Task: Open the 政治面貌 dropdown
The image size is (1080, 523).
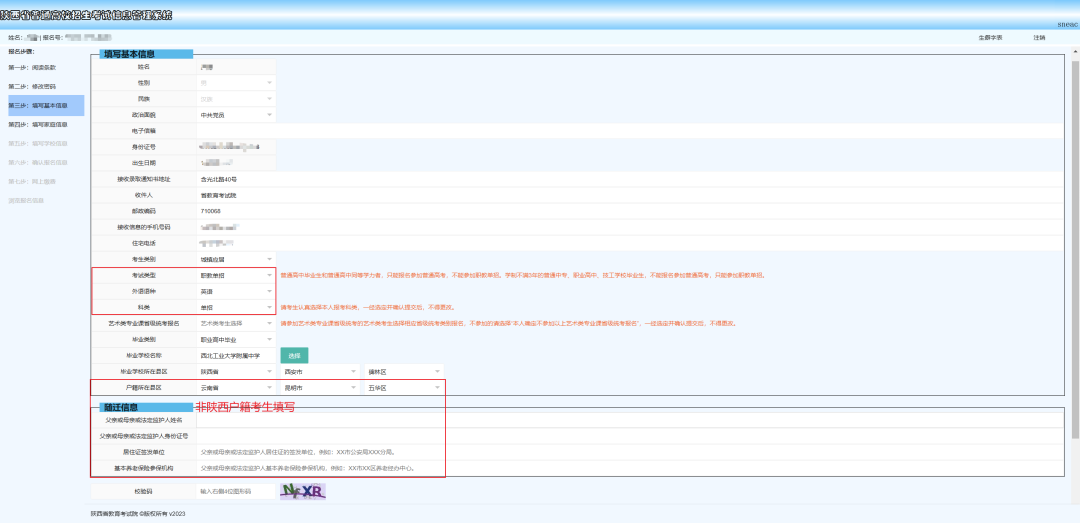Action: (236, 115)
